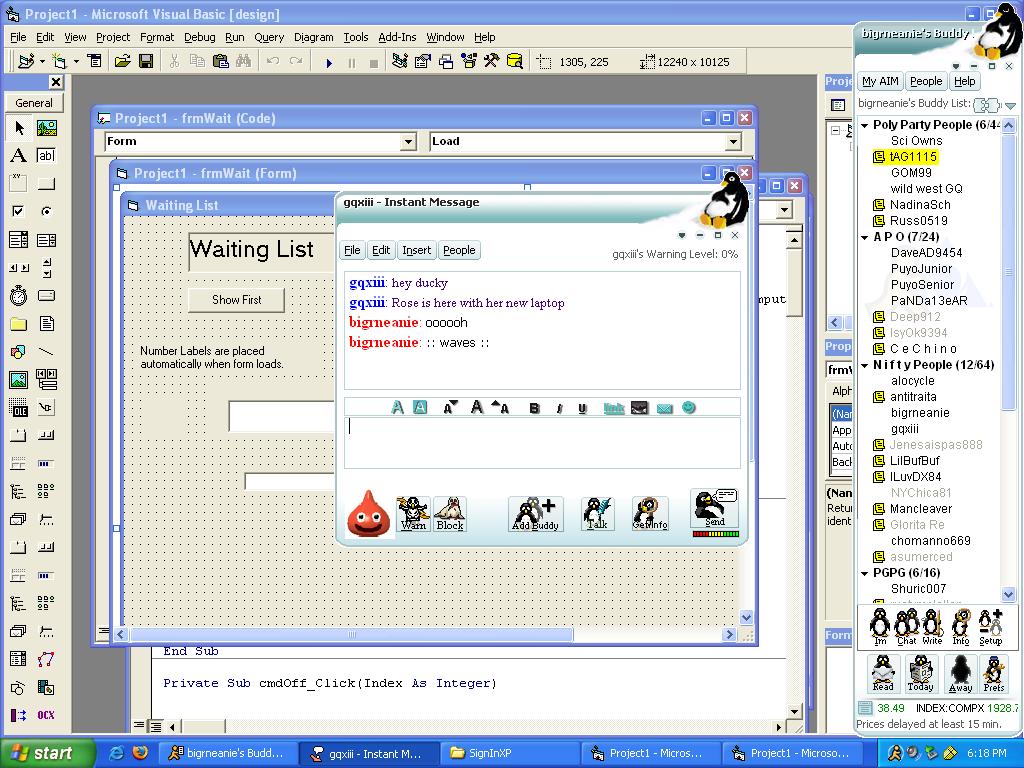Select the PictureBox tool in toolbox

click(x=46, y=128)
